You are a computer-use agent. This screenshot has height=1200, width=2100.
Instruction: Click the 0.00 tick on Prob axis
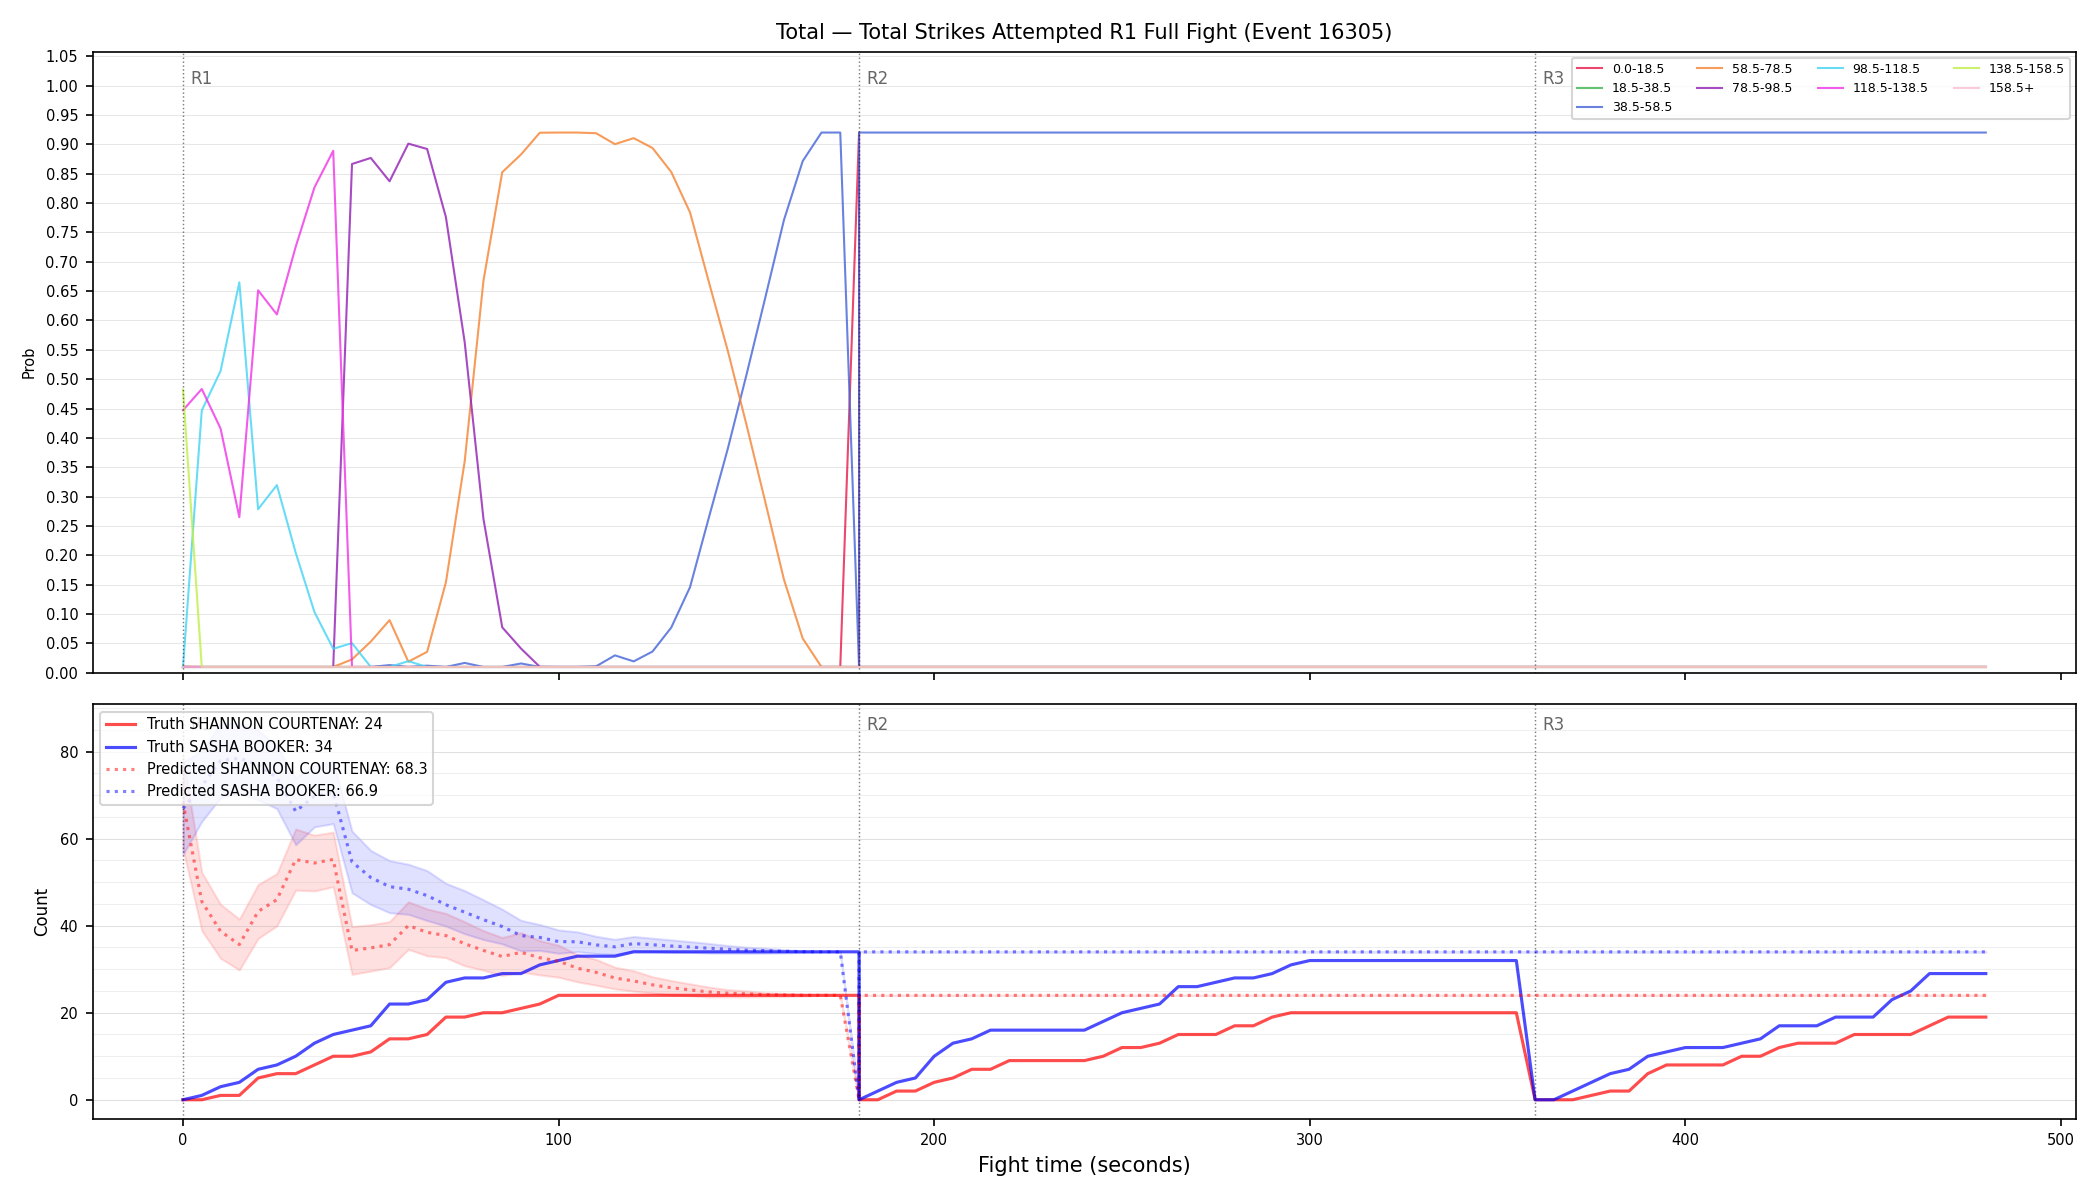(x=62, y=673)
